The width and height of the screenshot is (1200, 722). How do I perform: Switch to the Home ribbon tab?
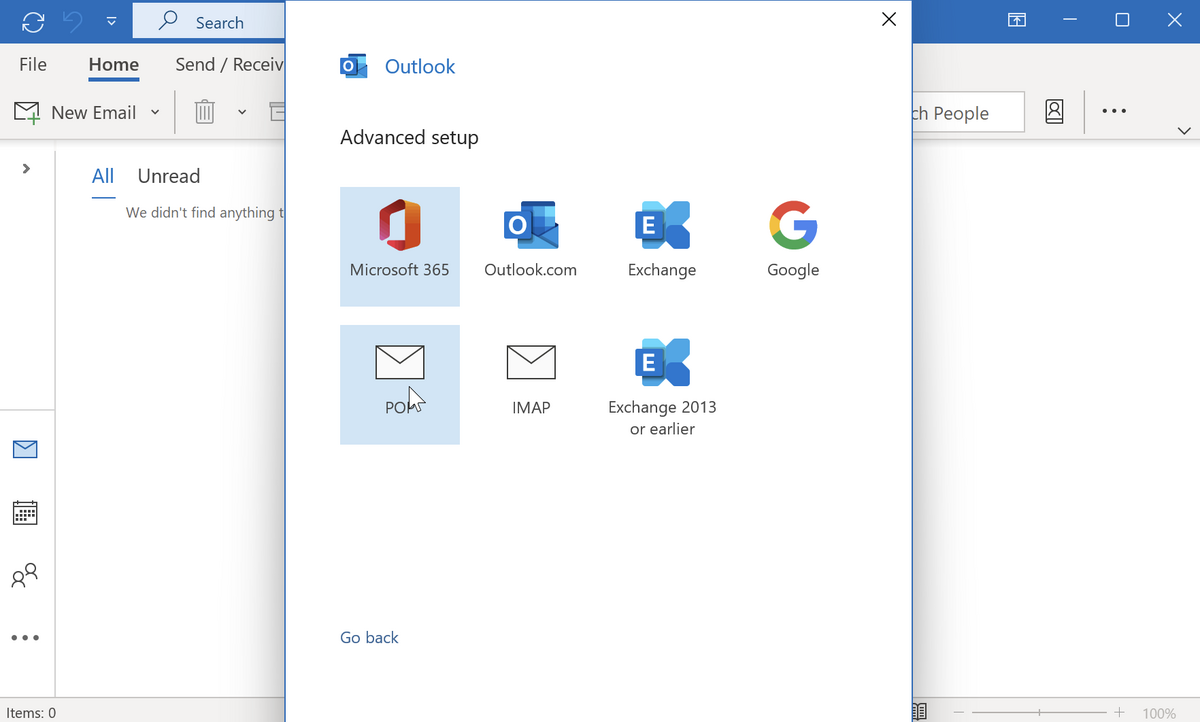point(113,65)
